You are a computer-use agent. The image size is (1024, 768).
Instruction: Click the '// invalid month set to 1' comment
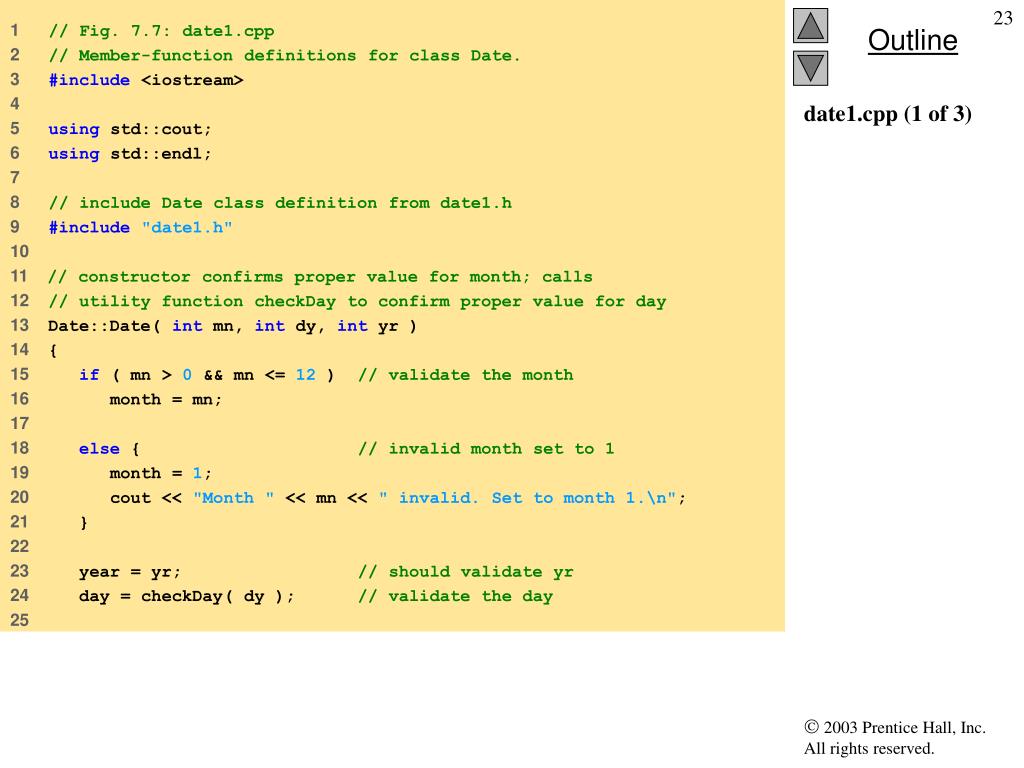point(486,449)
